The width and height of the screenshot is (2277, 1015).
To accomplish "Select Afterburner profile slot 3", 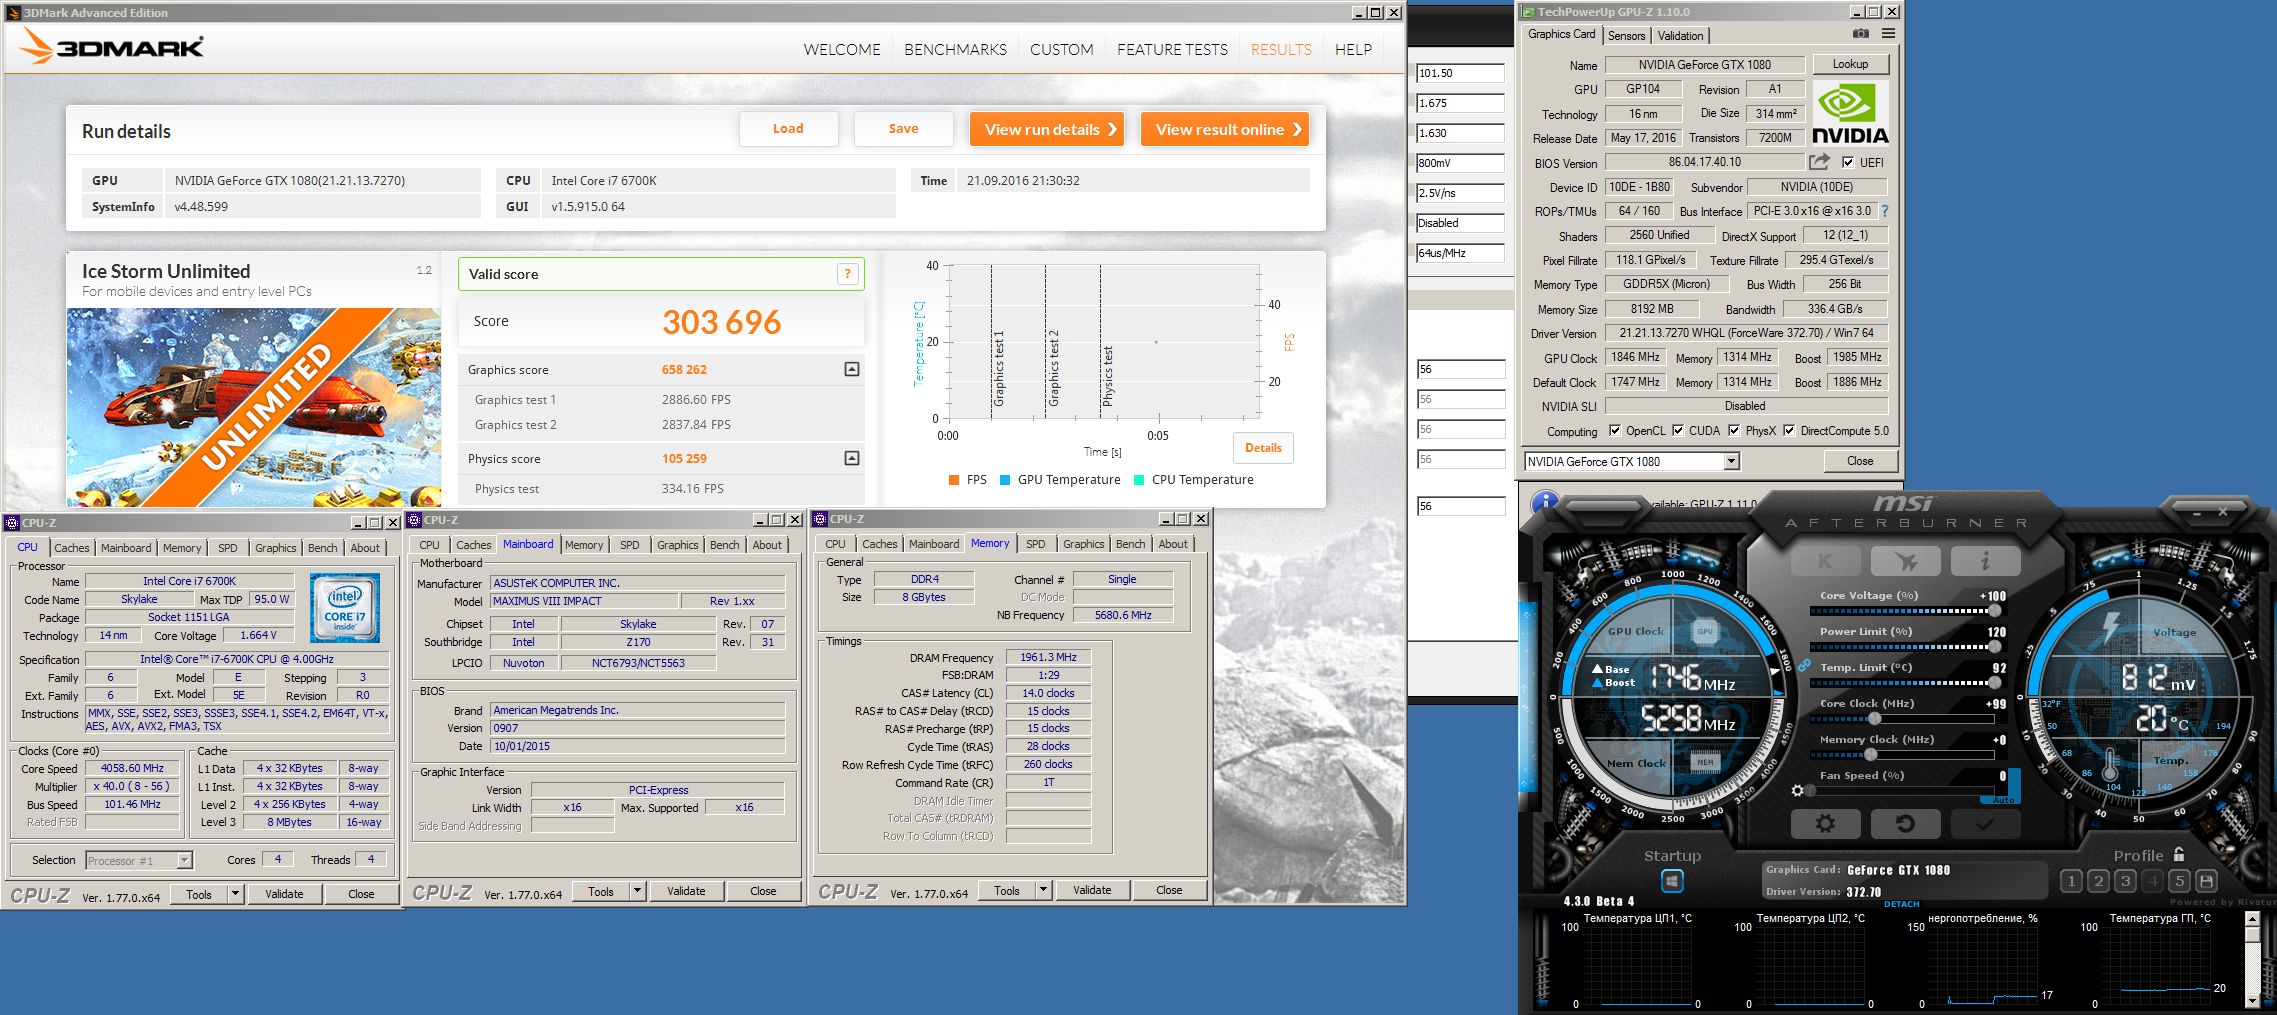I will 2125,881.
